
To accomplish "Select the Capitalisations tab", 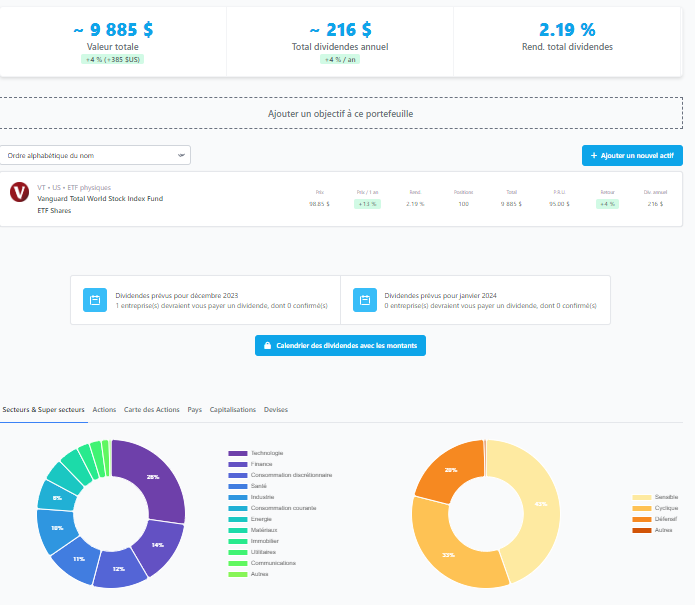I will click(233, 410).
